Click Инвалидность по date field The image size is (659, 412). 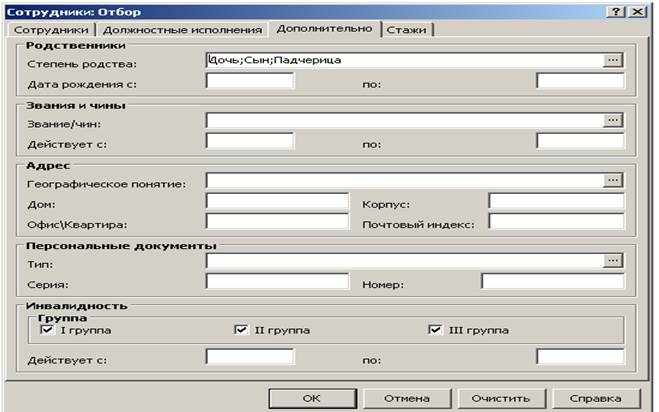tap(580, 357)
